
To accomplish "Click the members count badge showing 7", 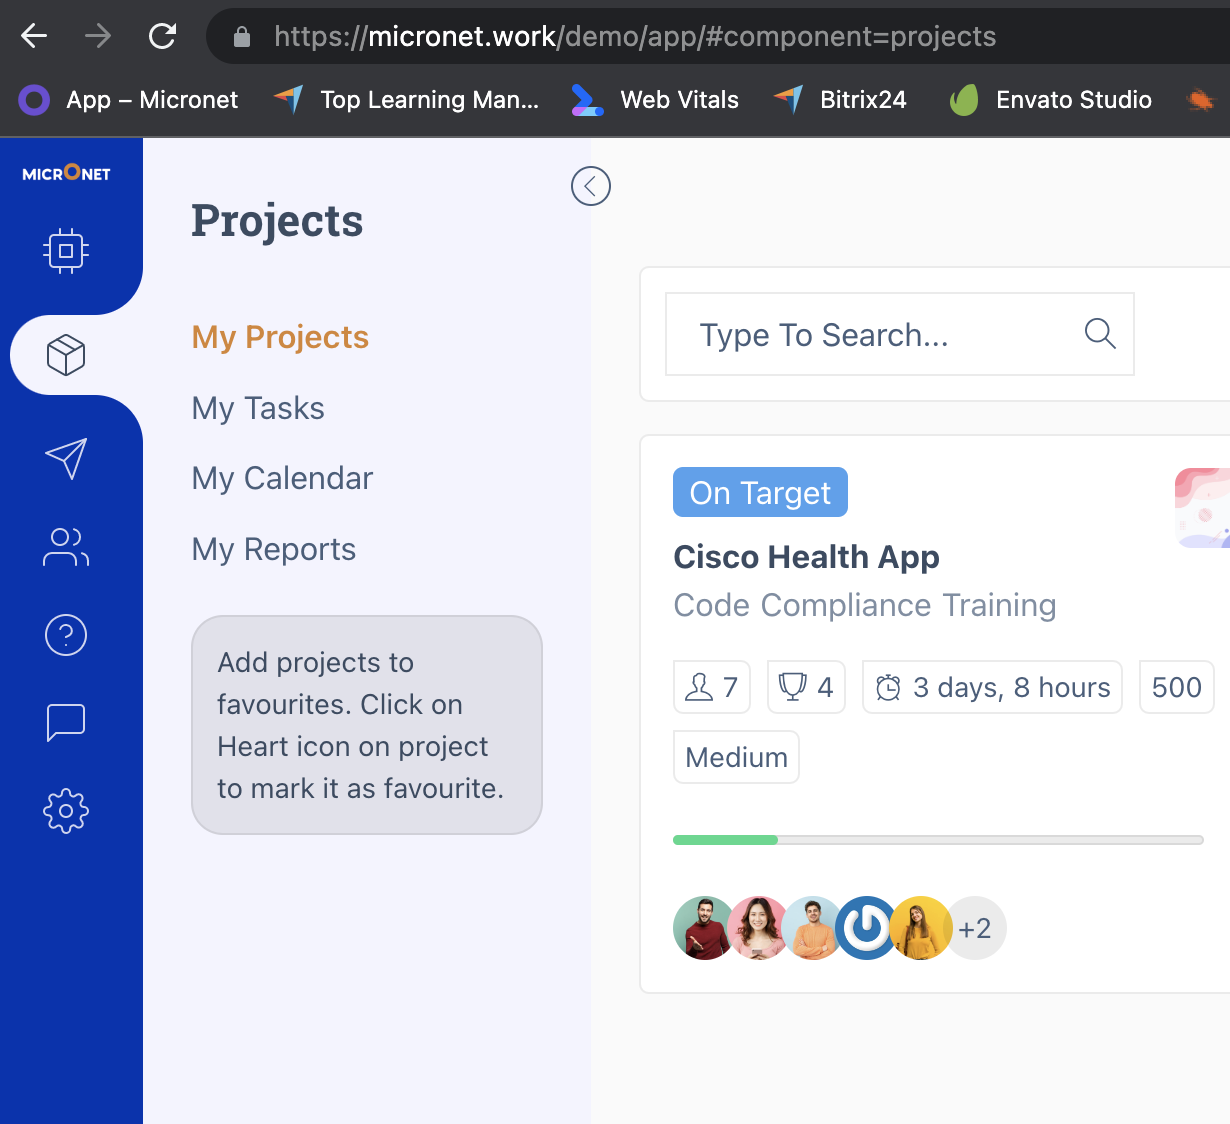I will coord(712,687).
